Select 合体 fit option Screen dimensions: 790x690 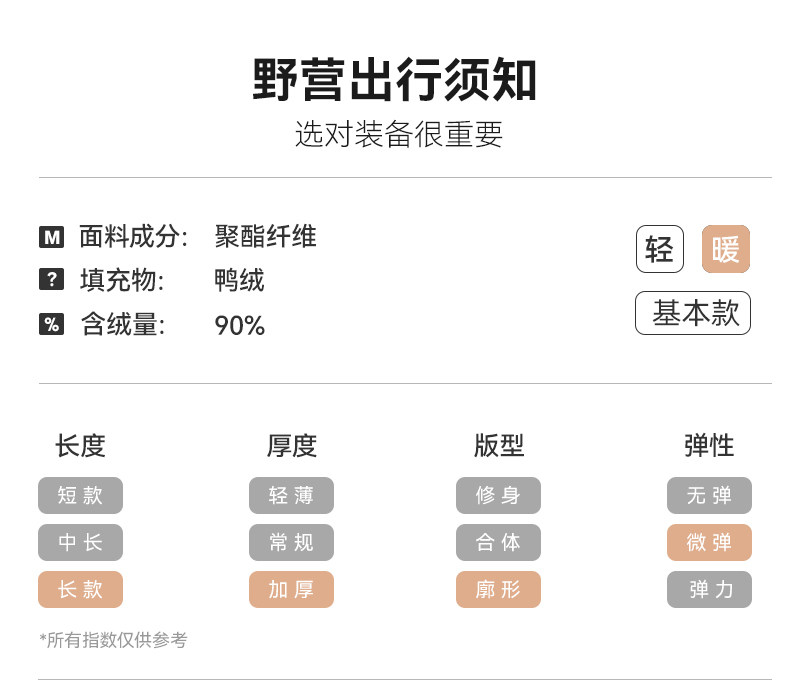(498, 542)
